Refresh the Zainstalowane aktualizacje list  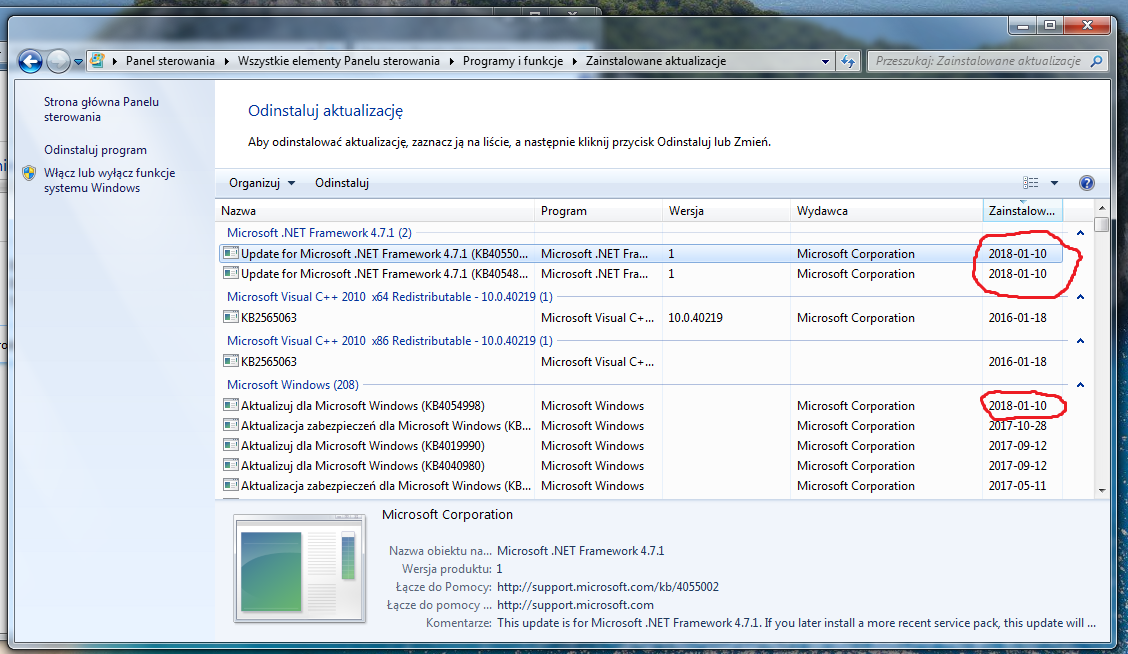848,61
